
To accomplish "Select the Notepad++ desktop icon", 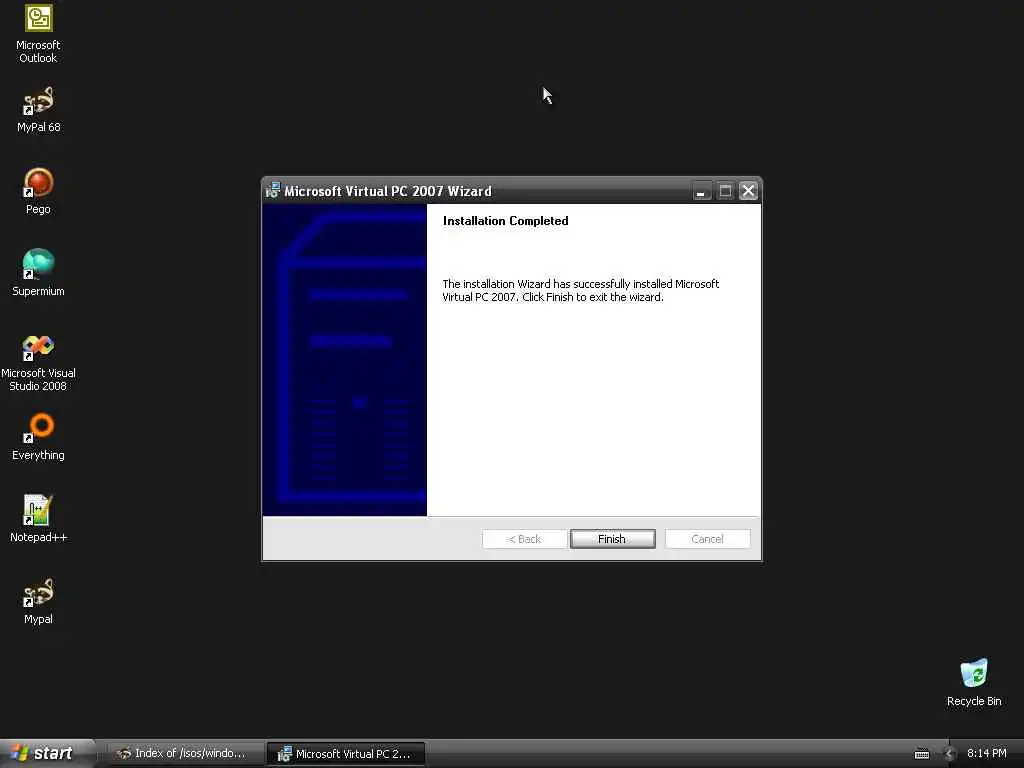I will [39, 519].
